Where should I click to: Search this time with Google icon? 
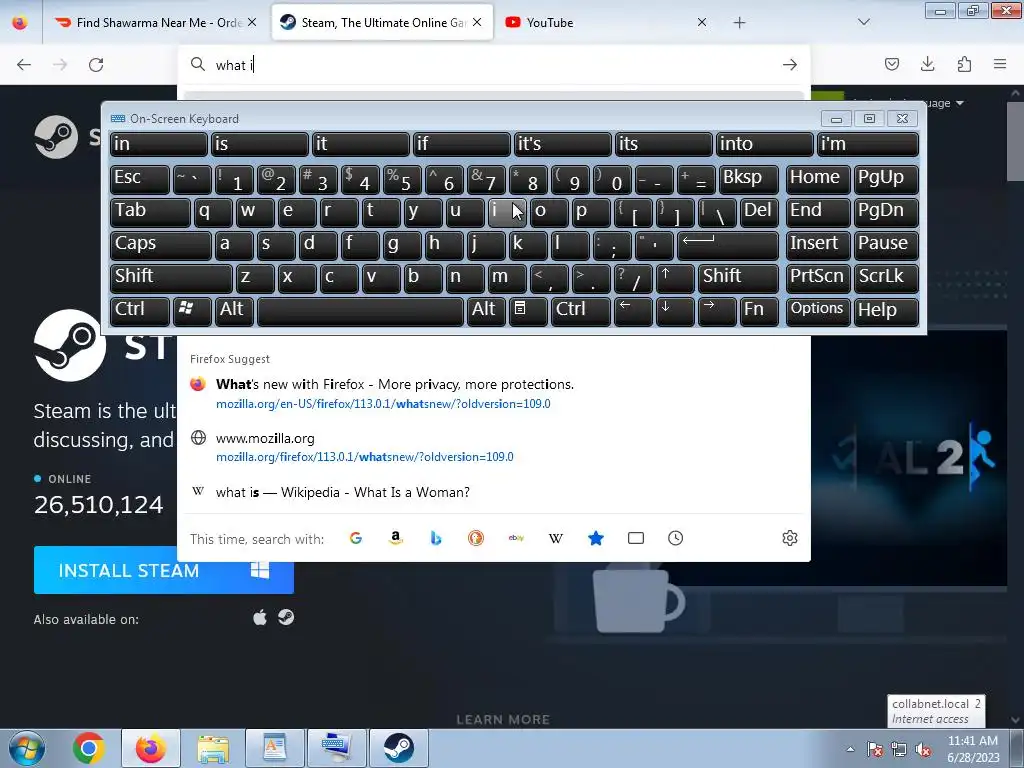pyautogui.click(x=356, y=538)
